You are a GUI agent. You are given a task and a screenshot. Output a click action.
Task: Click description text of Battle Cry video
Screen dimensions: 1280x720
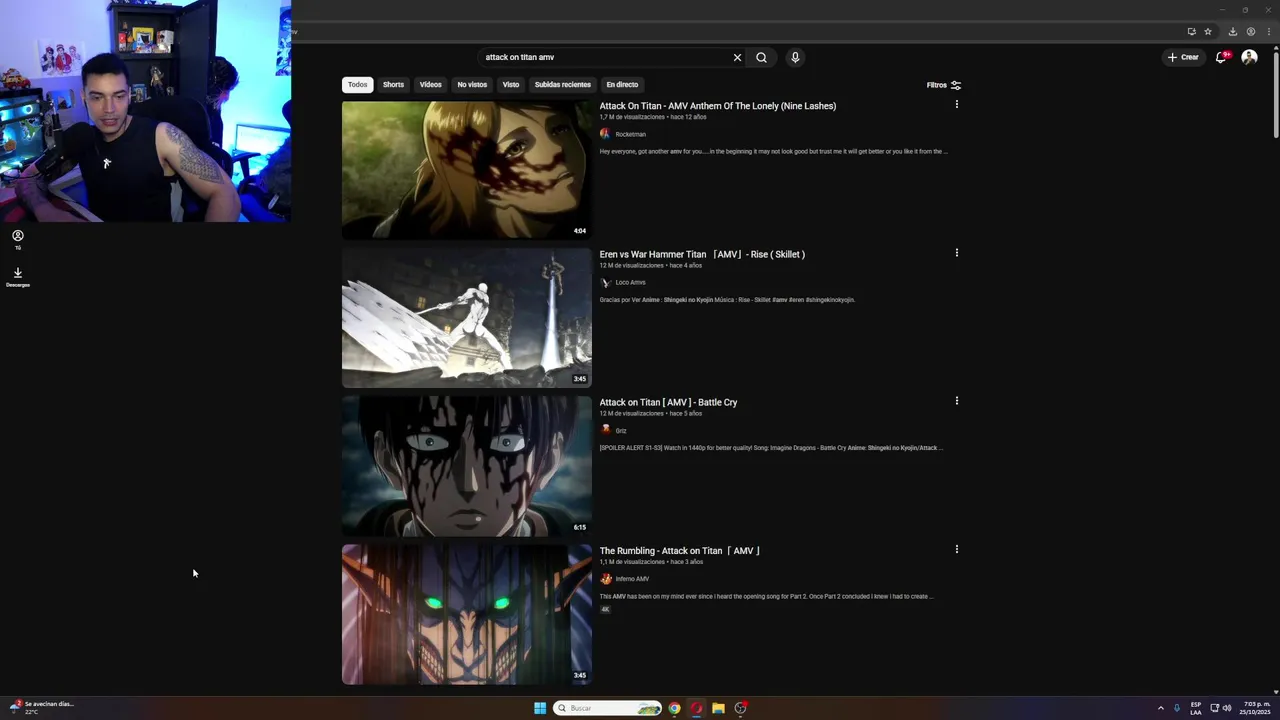tap(771, 448)
